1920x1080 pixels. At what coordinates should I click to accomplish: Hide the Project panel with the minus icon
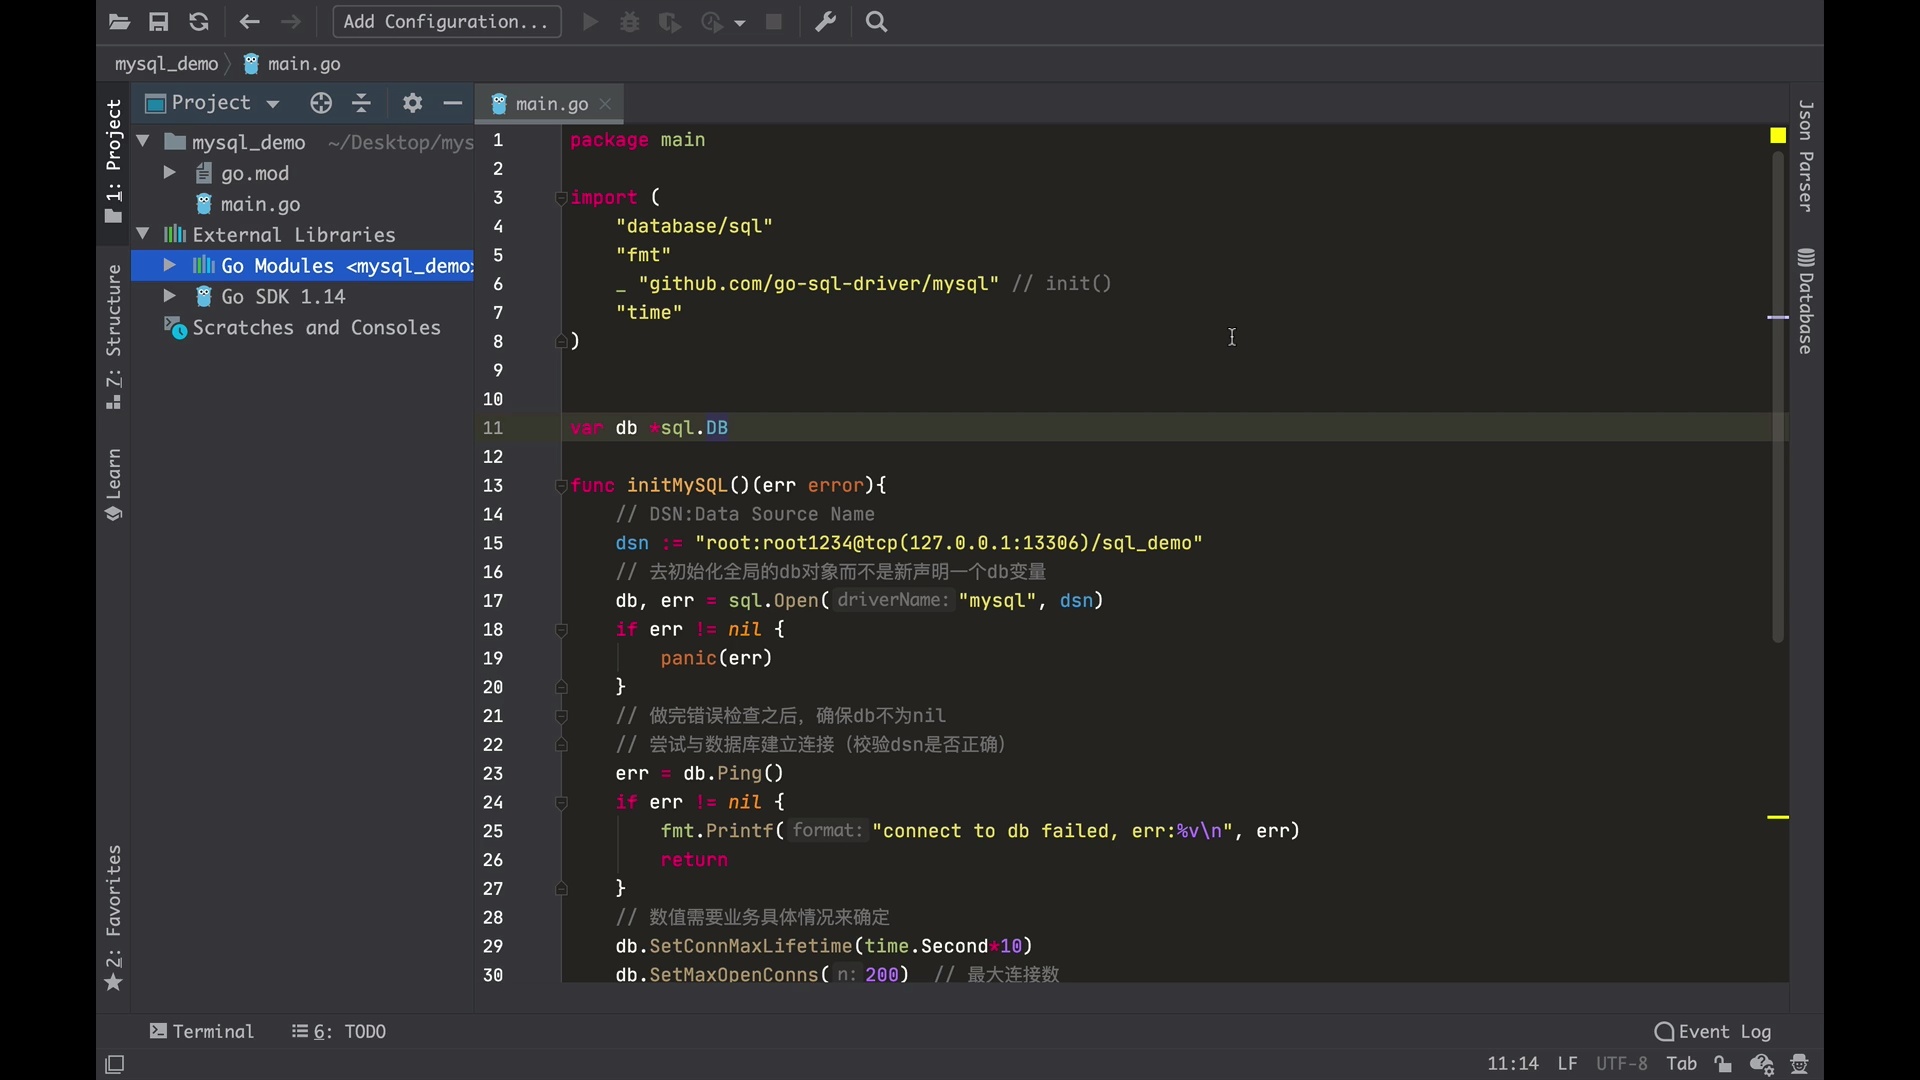[x=452, y=103]
